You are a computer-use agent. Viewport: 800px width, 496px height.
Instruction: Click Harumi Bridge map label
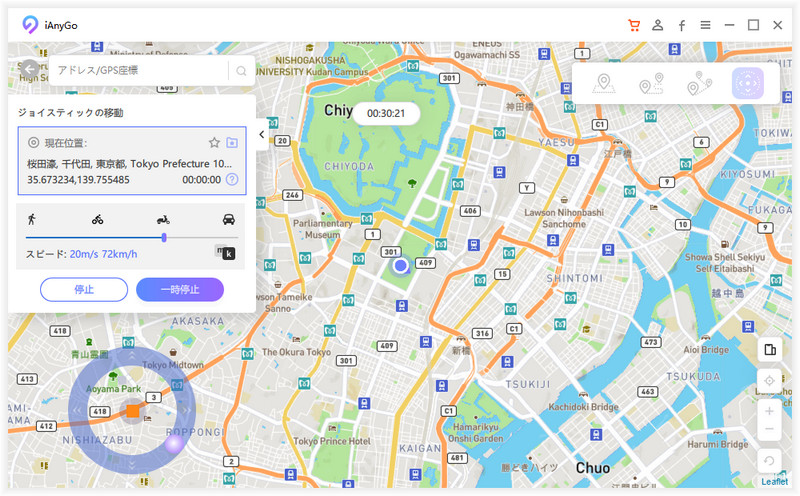point(718,444)
